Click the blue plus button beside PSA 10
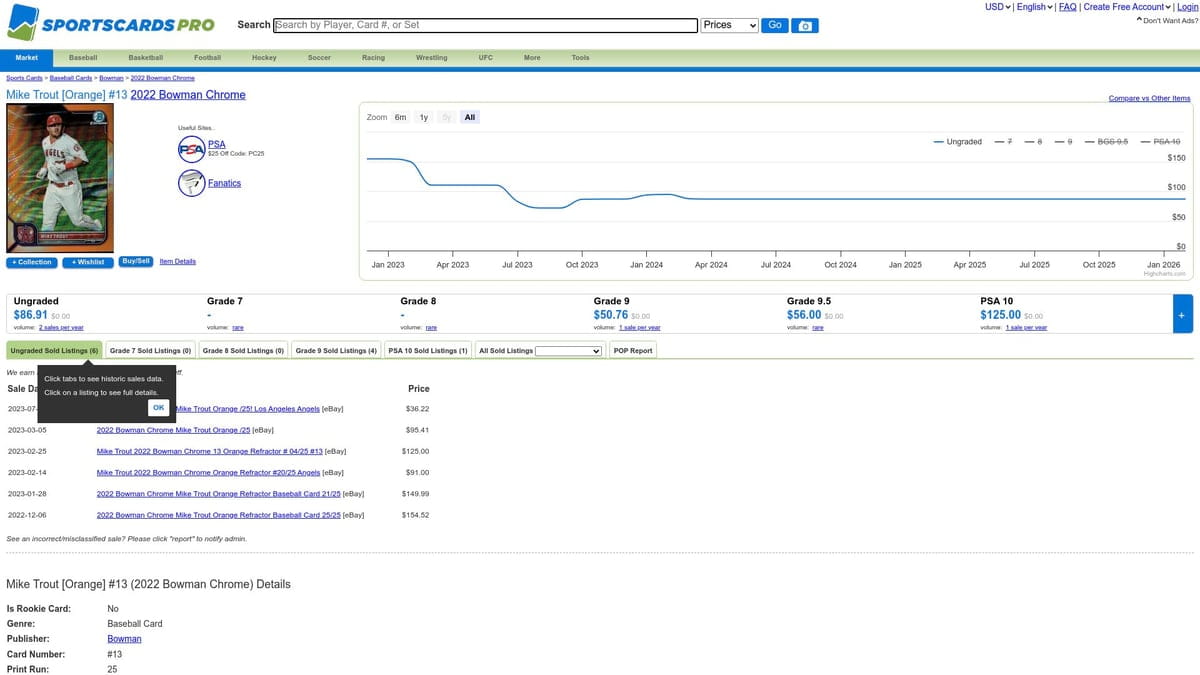 (x=1182, y=315)
